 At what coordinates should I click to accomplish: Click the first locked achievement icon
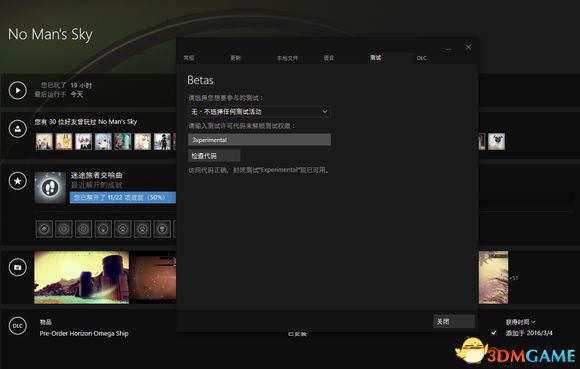pos(44,229)
